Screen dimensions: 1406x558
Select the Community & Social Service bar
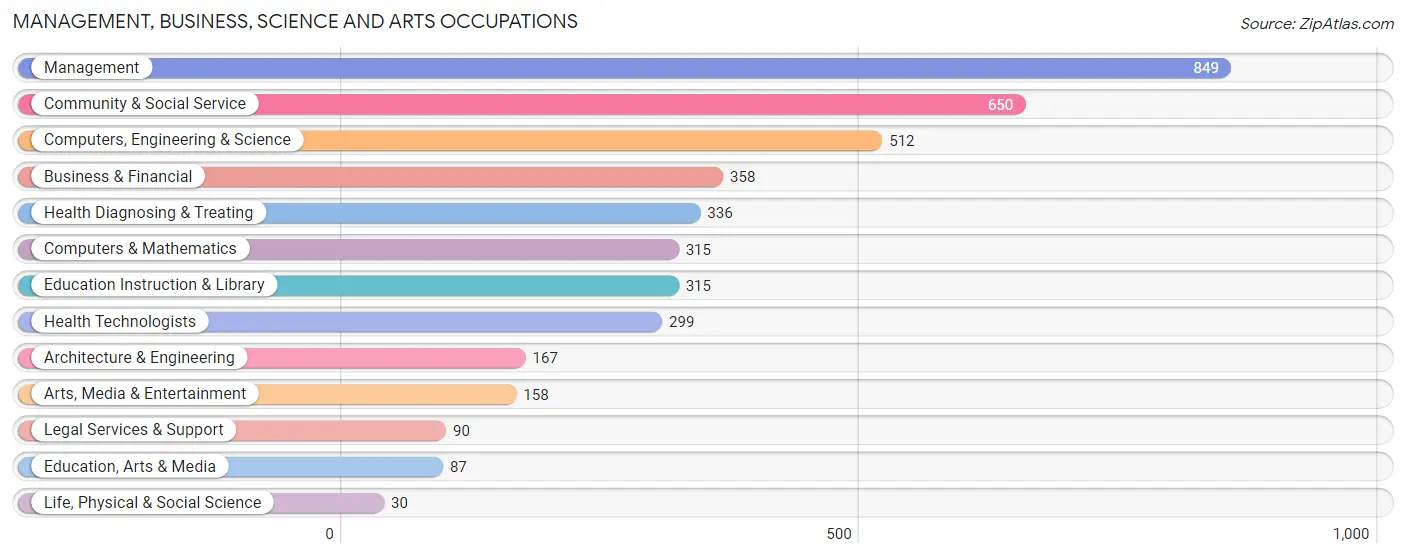point(522,104)
